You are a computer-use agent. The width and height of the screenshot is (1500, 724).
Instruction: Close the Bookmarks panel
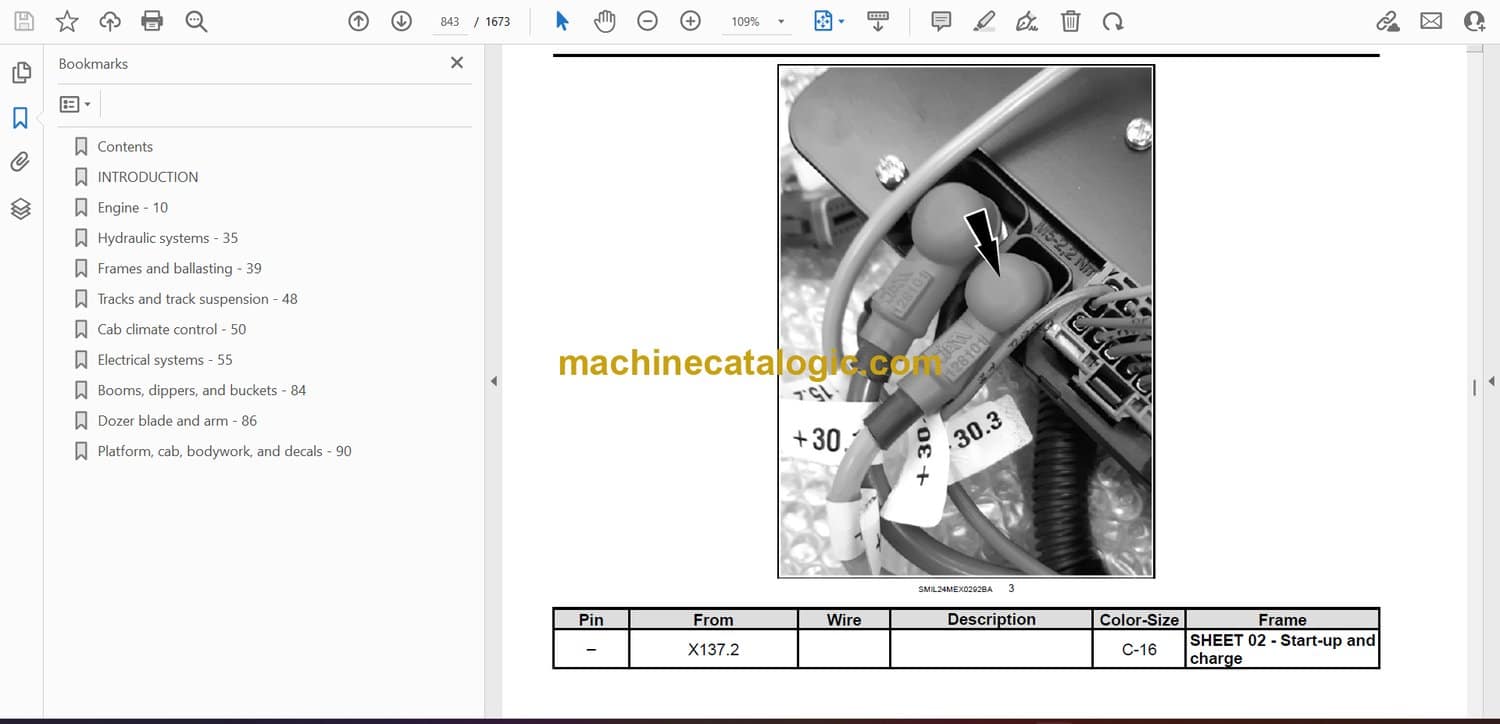457,63
